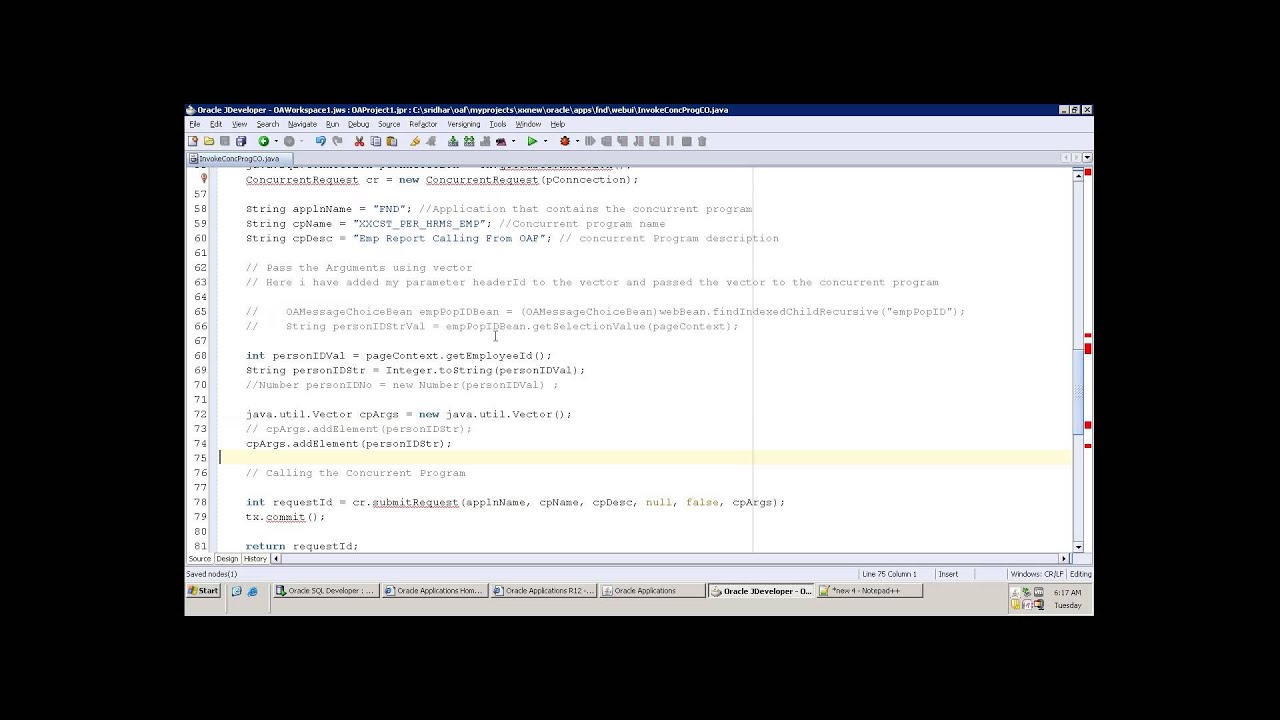Open the editor tab list dropdown

coord(1087,158)
